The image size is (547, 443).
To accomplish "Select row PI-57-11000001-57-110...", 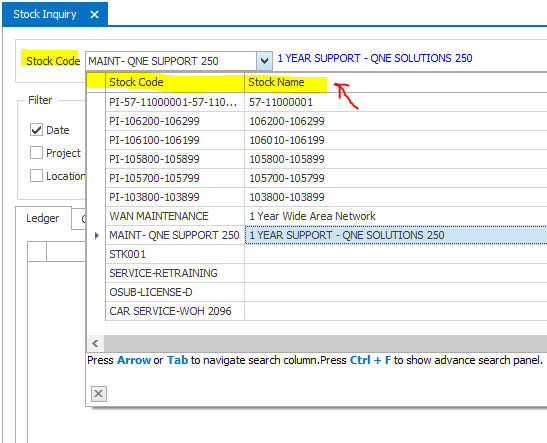I will (x=175, y=102).
